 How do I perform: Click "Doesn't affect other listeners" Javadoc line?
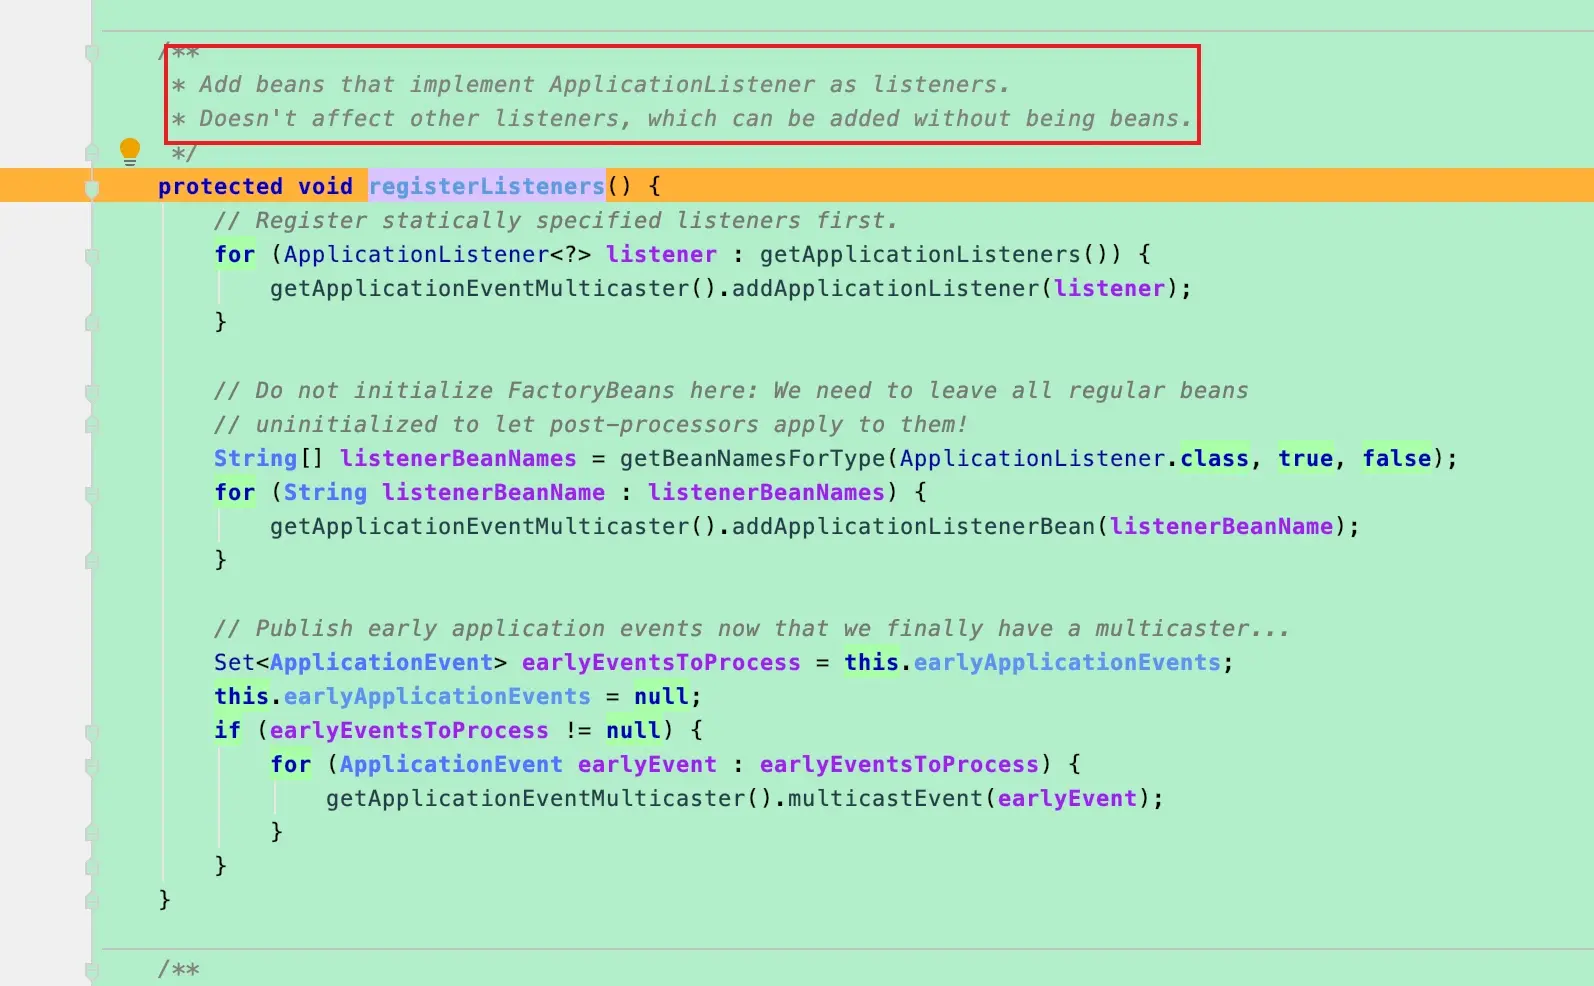click(x=682, y=118)
